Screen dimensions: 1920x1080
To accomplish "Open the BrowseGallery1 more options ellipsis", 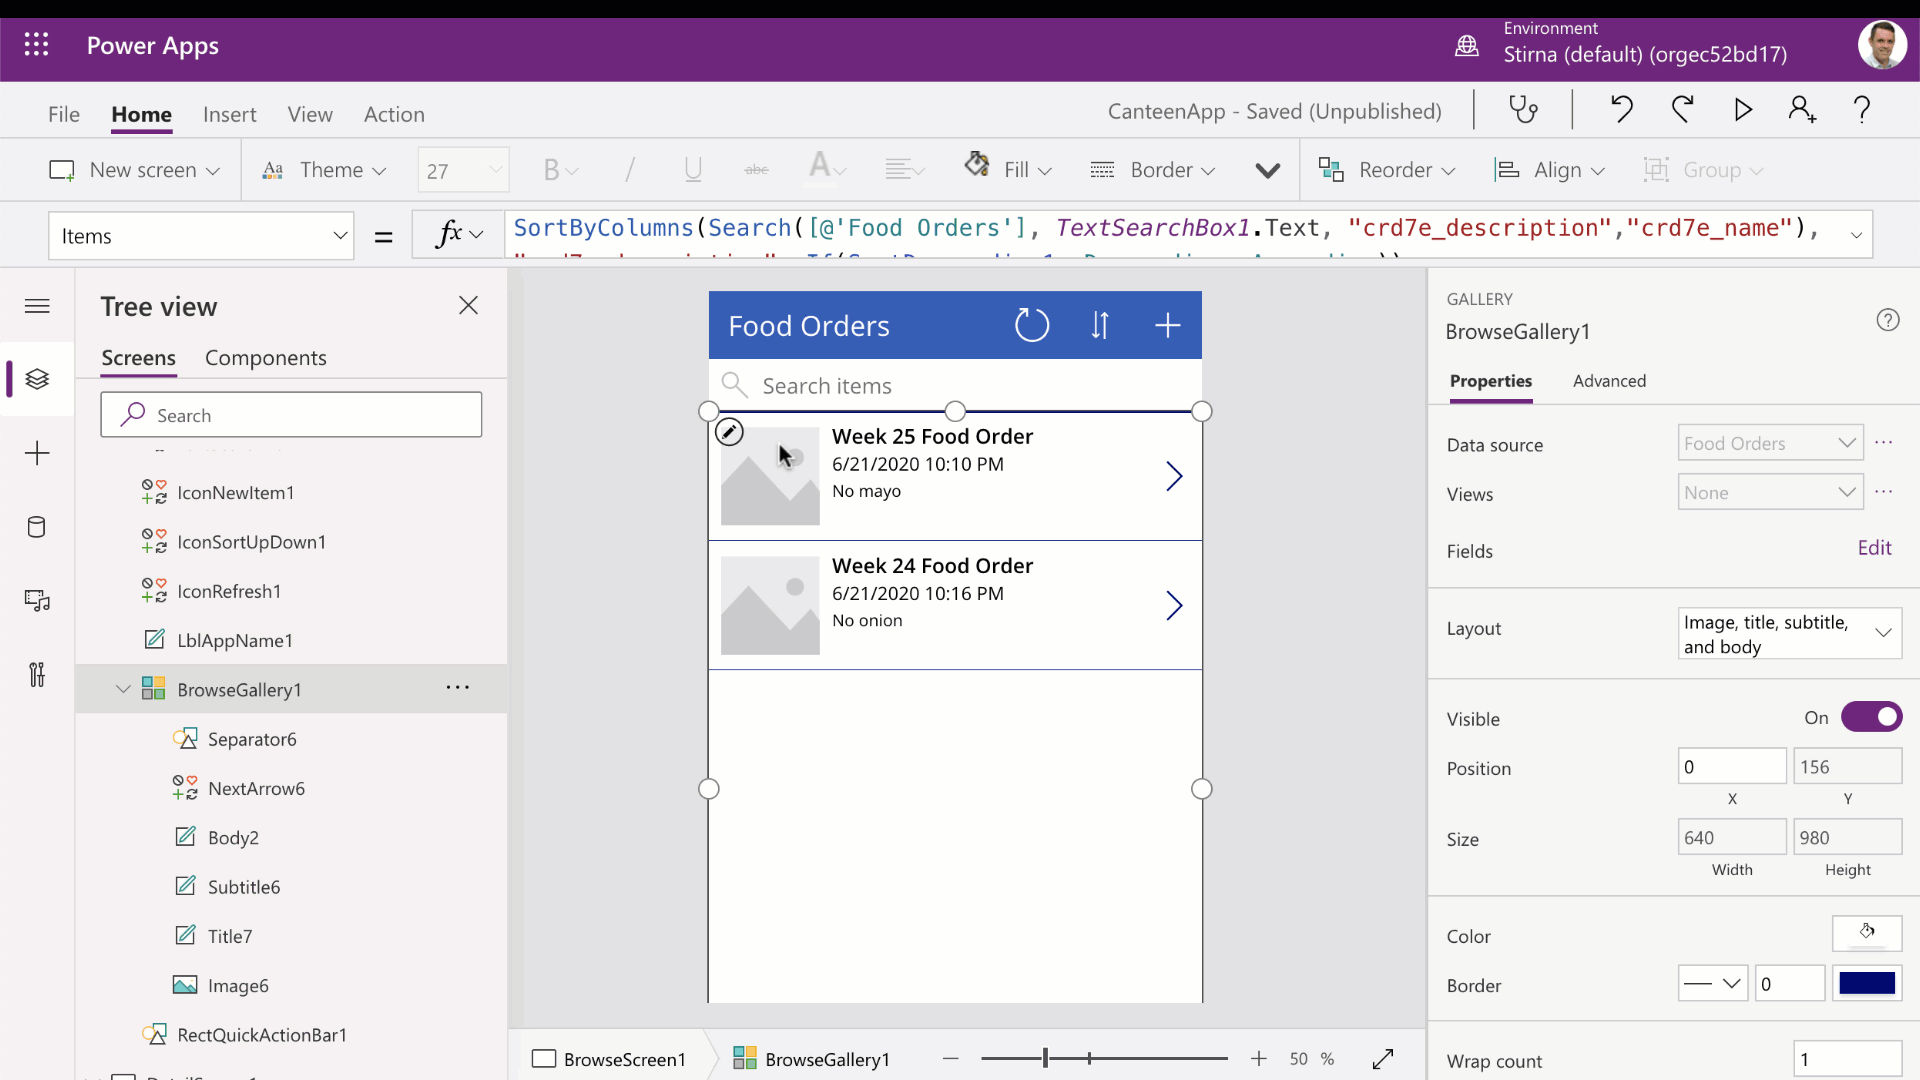I will (458, 688).
